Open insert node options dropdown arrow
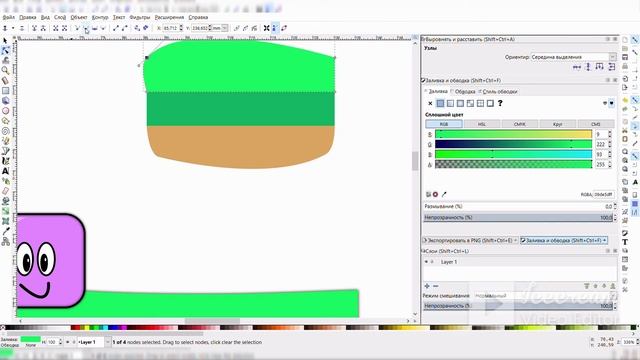The width and height of the screenshot is (640, 360). (x=13, y=28)
